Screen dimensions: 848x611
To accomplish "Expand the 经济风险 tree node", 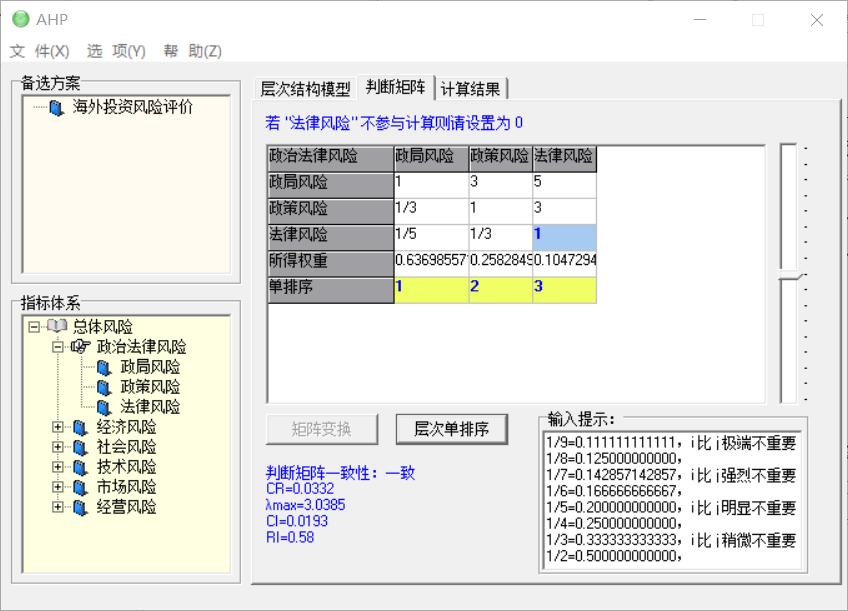I will pyautogui.click(x=58, y=427).
